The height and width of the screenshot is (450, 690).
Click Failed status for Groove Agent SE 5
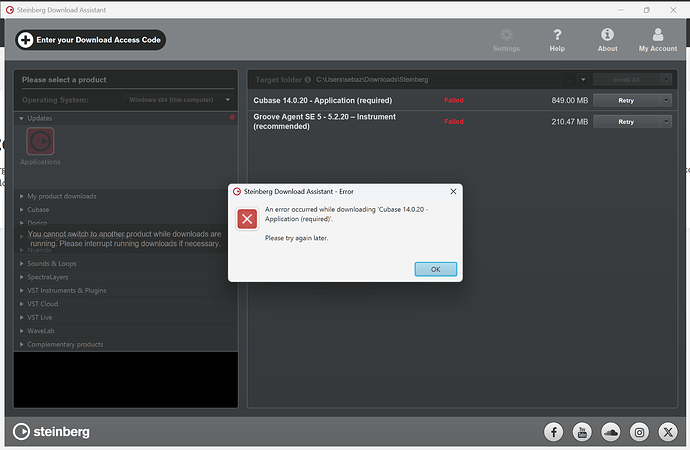click(454, 121)
